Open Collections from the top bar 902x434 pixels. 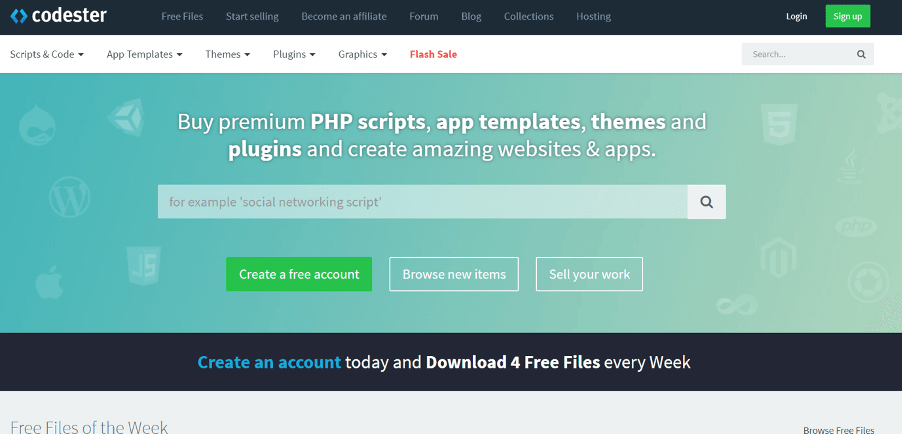(x=528, y=17)
